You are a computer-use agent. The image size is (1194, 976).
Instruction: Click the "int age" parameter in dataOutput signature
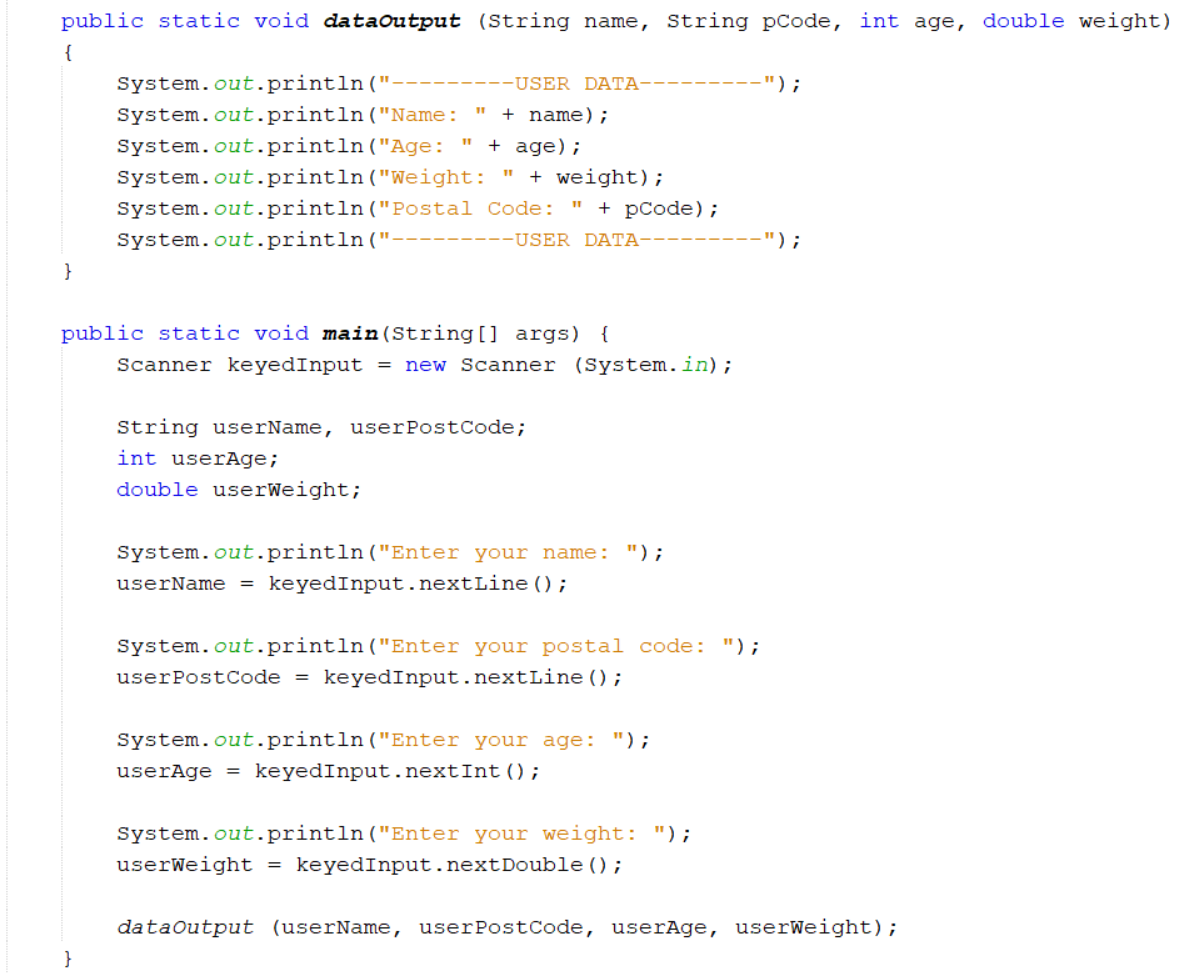[x=906, y=21]
